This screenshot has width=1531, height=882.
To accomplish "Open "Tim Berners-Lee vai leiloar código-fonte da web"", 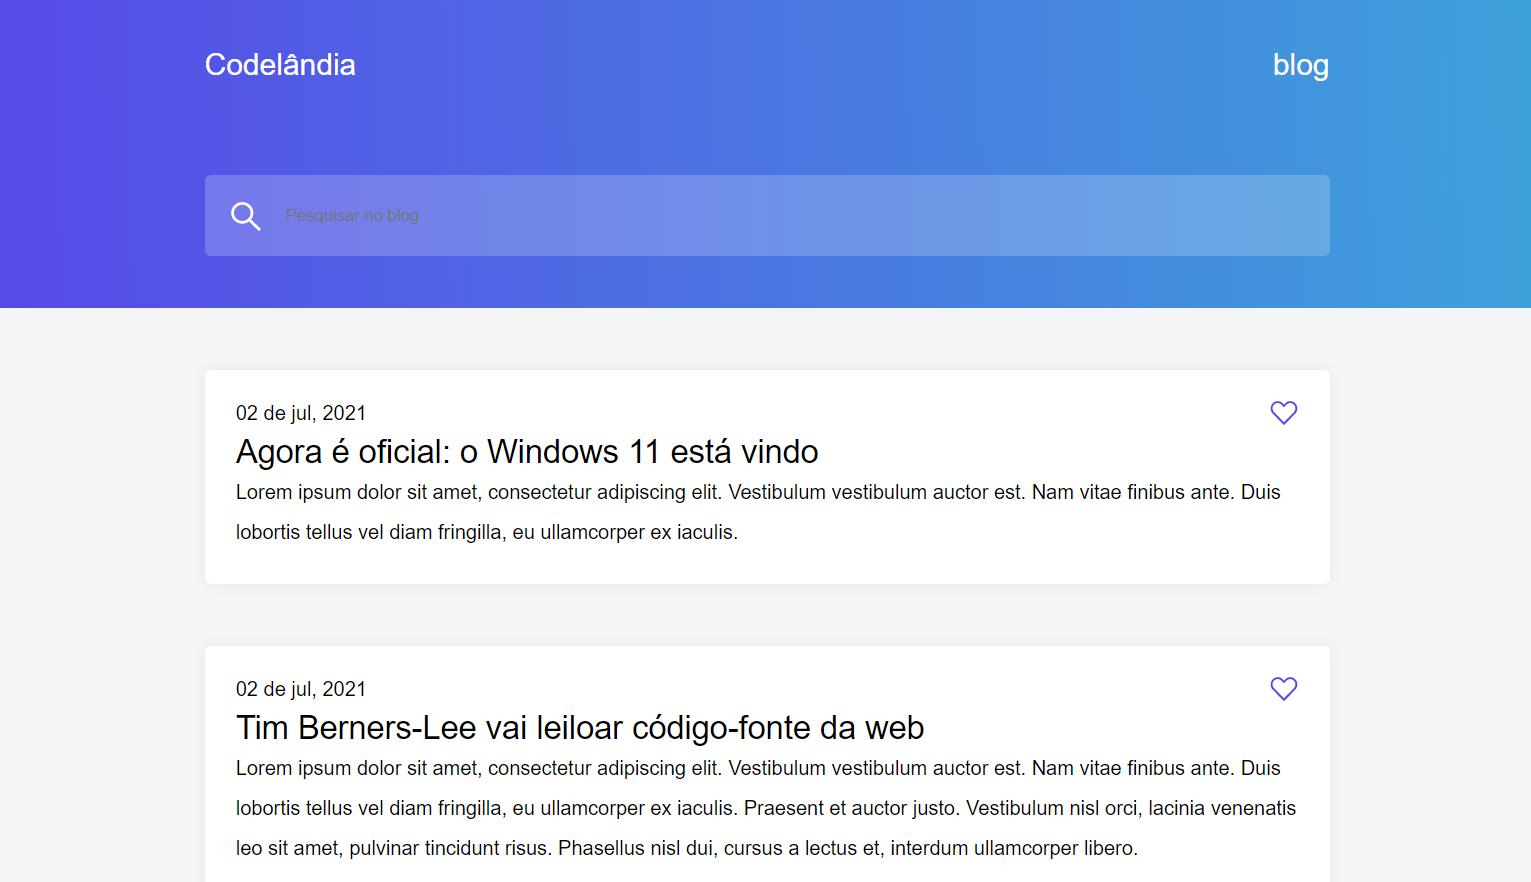I will tap(580, 728).
